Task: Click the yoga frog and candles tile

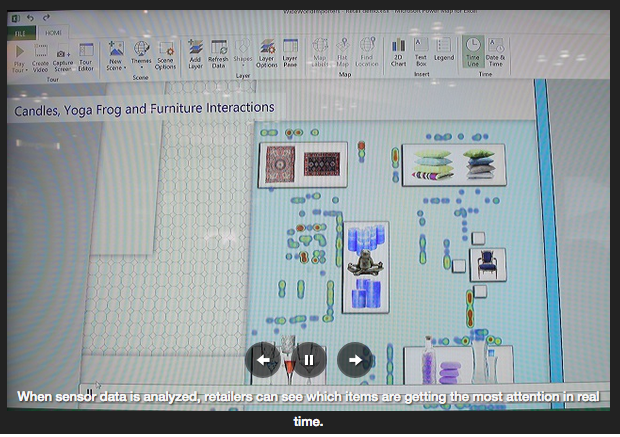Action: 366,267
